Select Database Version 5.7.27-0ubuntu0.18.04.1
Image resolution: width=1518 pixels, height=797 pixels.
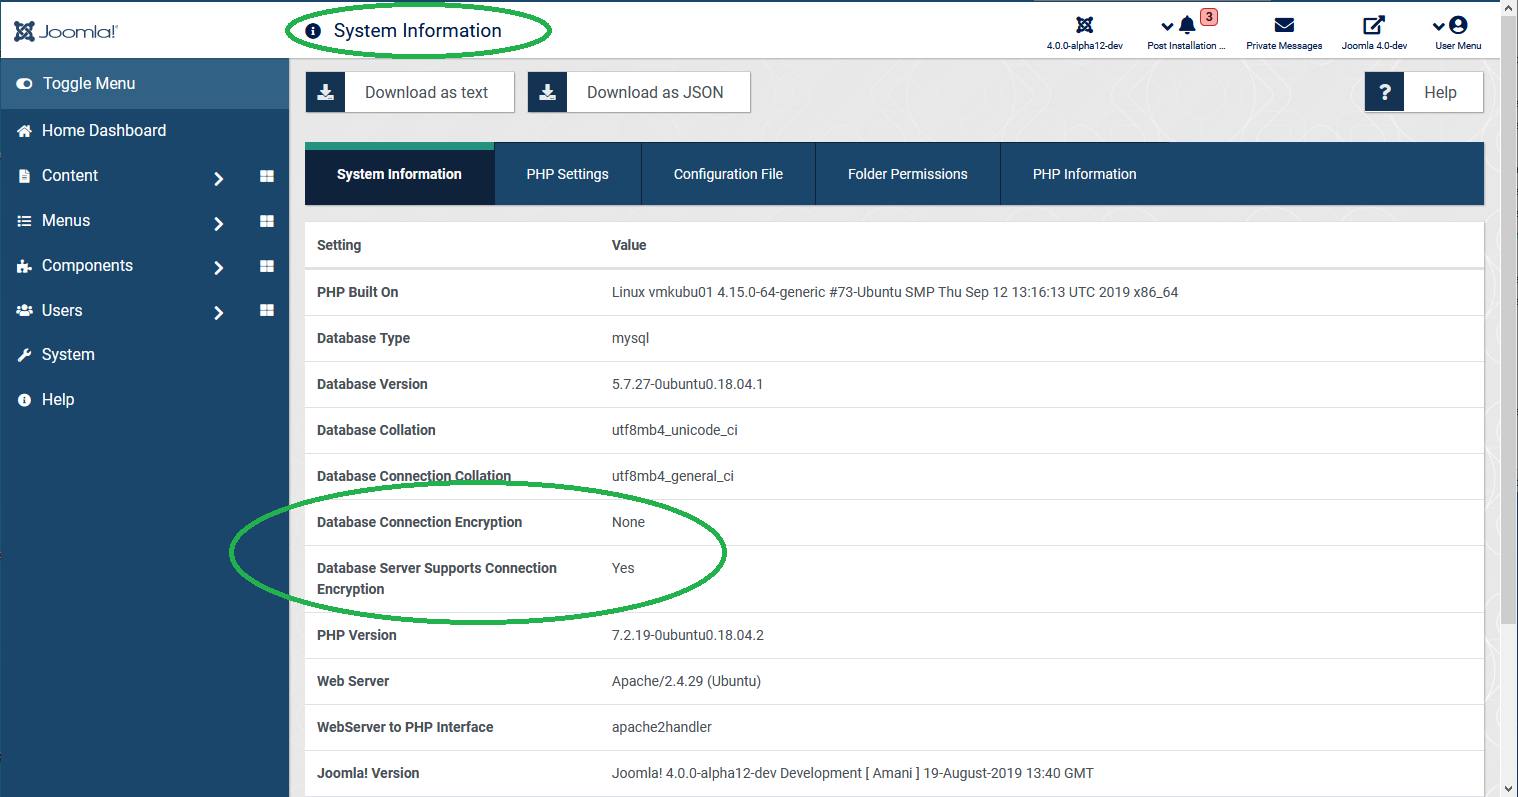pyautogui.click(x=687, y=384)
